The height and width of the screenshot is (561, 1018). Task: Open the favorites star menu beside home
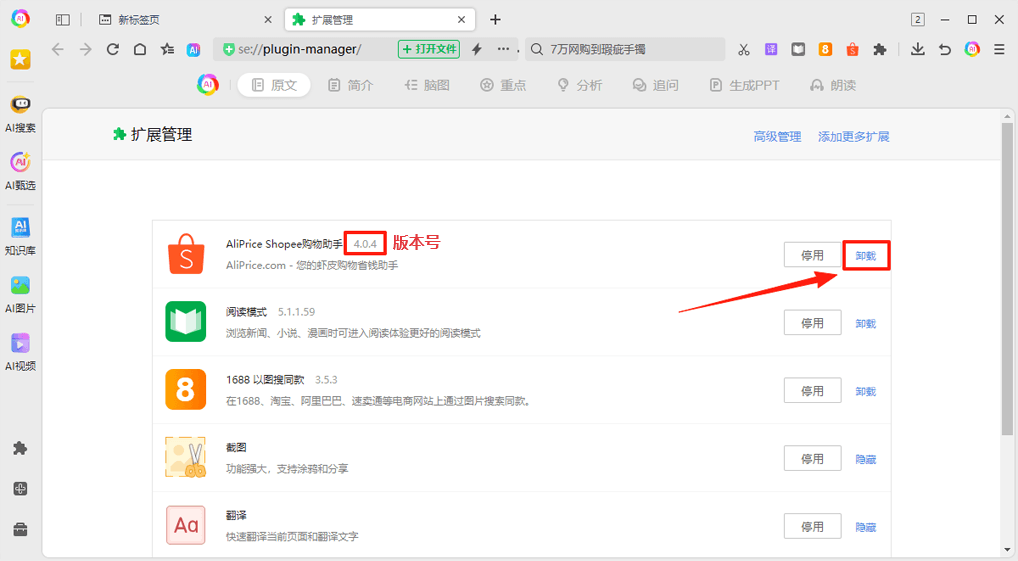click(x=167, y=49)
